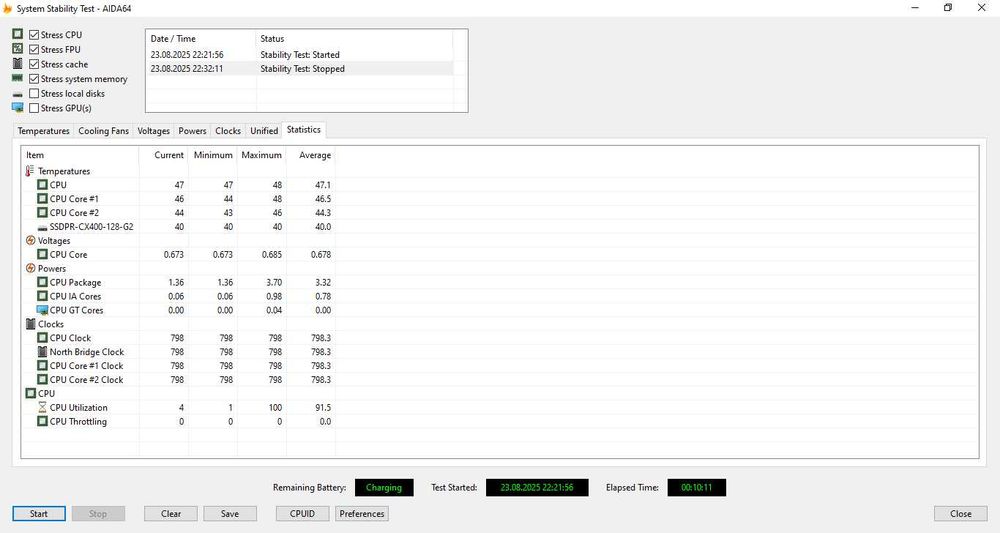
Task: Open the Voltages tab
Action: tap(154, 131)
